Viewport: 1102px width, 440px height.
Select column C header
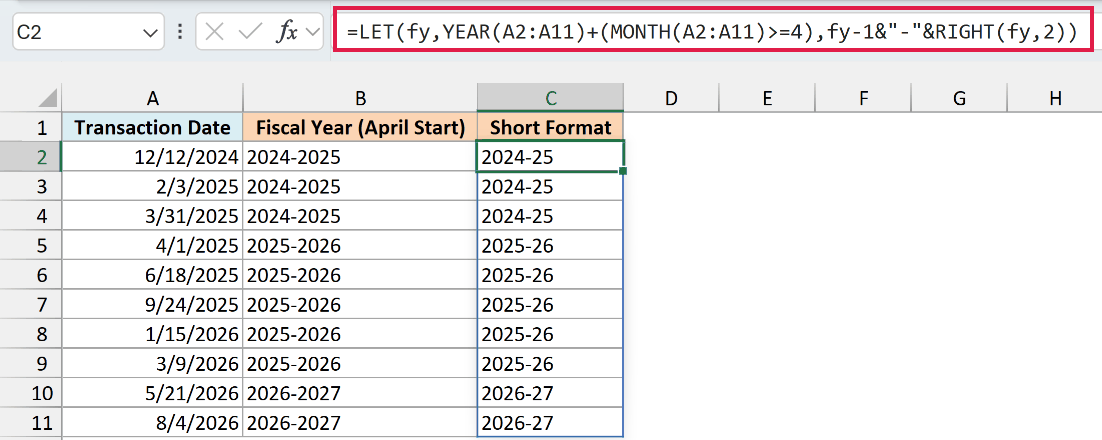(550, 98)
